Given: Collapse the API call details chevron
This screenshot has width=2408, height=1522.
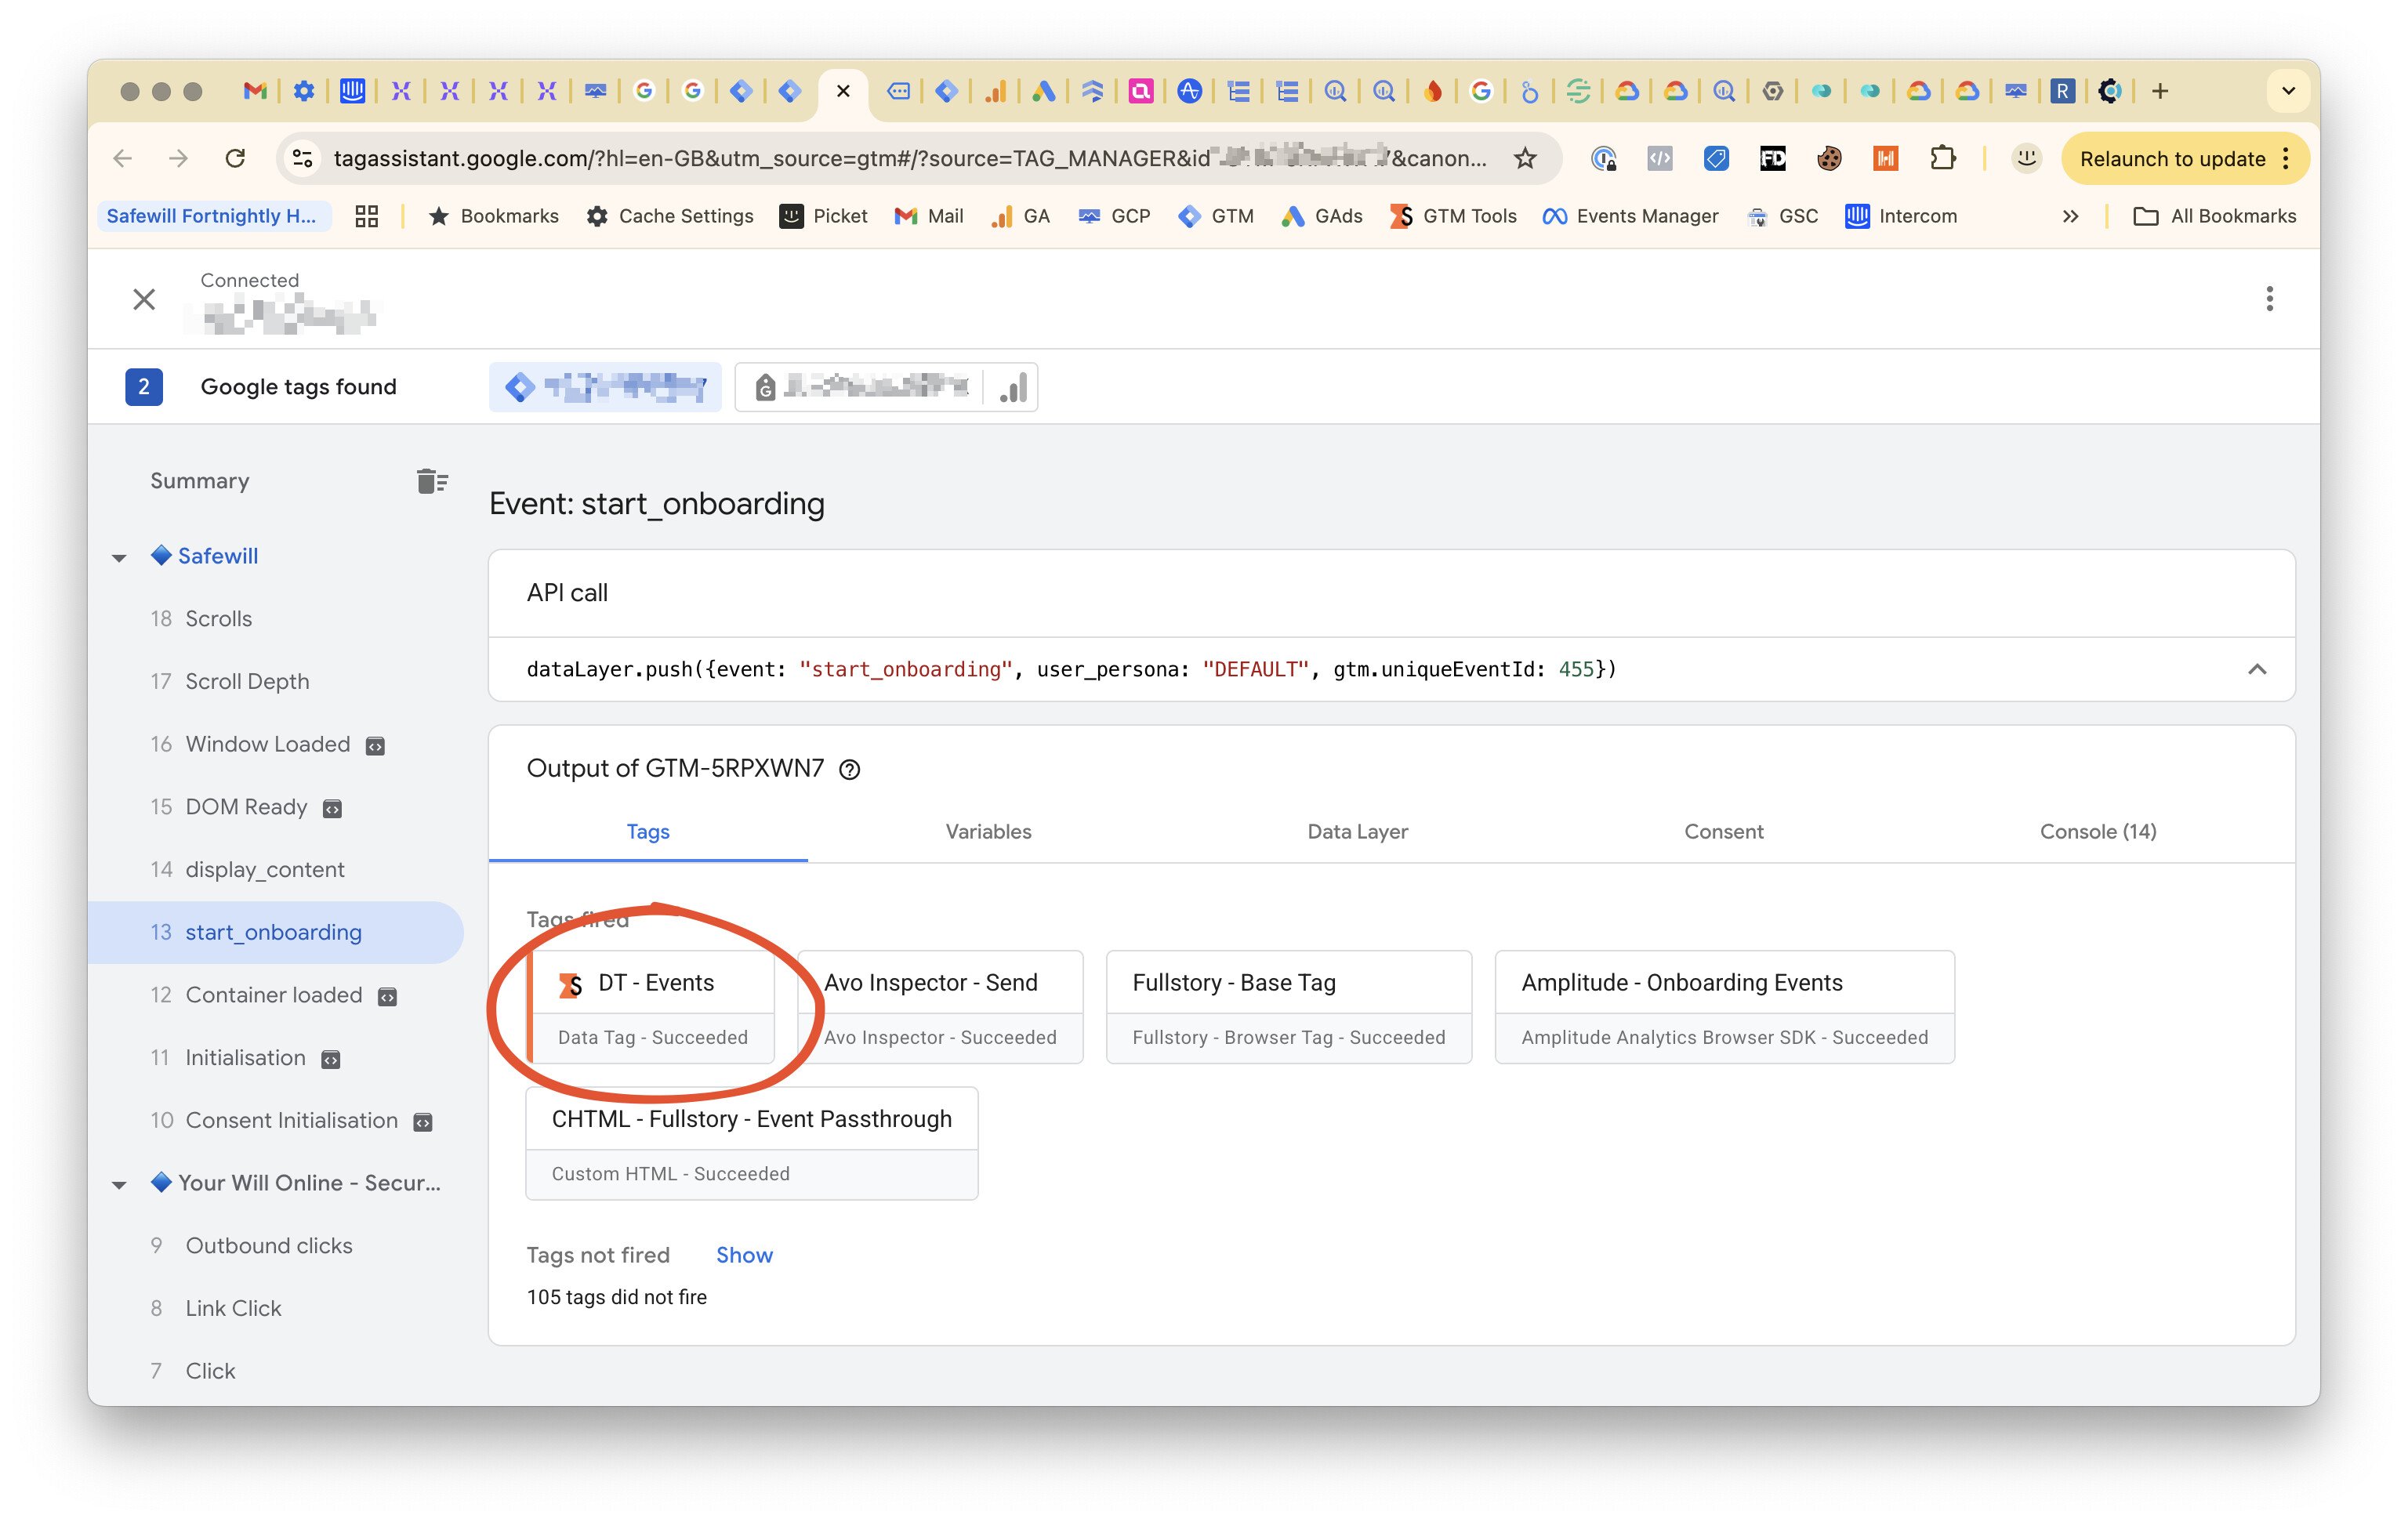Looking at the screenshot, I should tap(2256, 669).
